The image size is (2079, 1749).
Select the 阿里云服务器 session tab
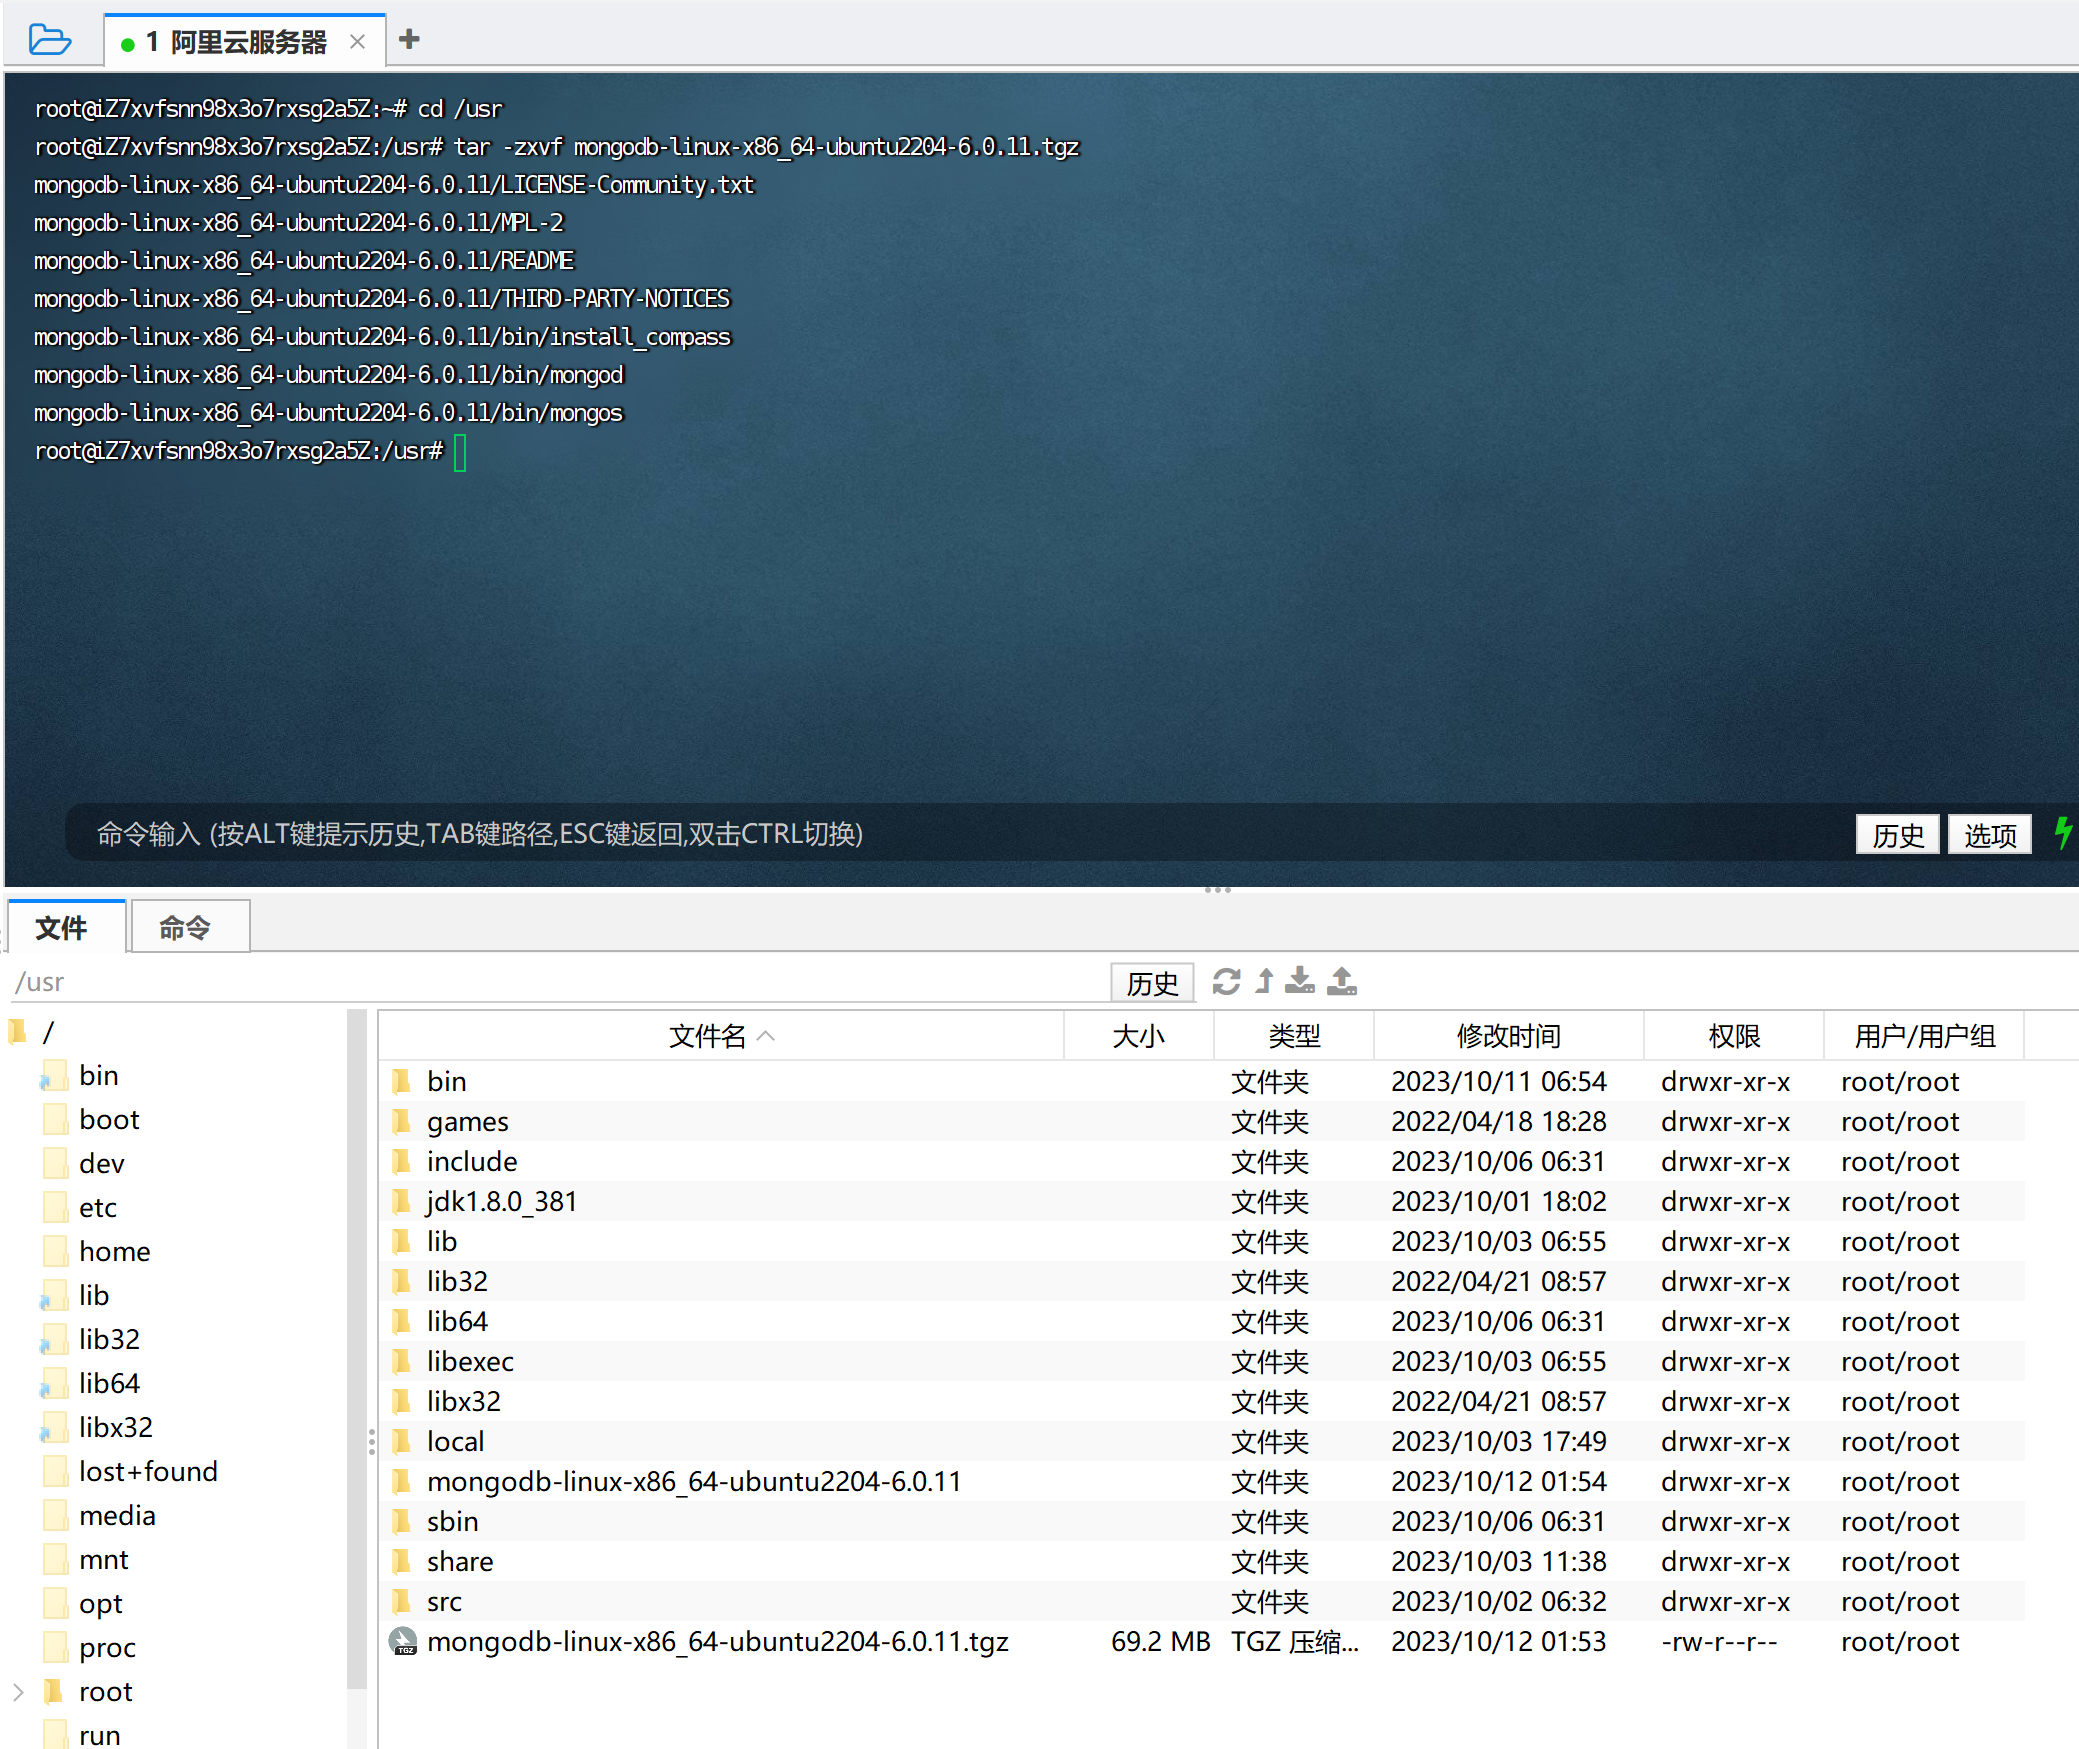[x=245, y=41]
